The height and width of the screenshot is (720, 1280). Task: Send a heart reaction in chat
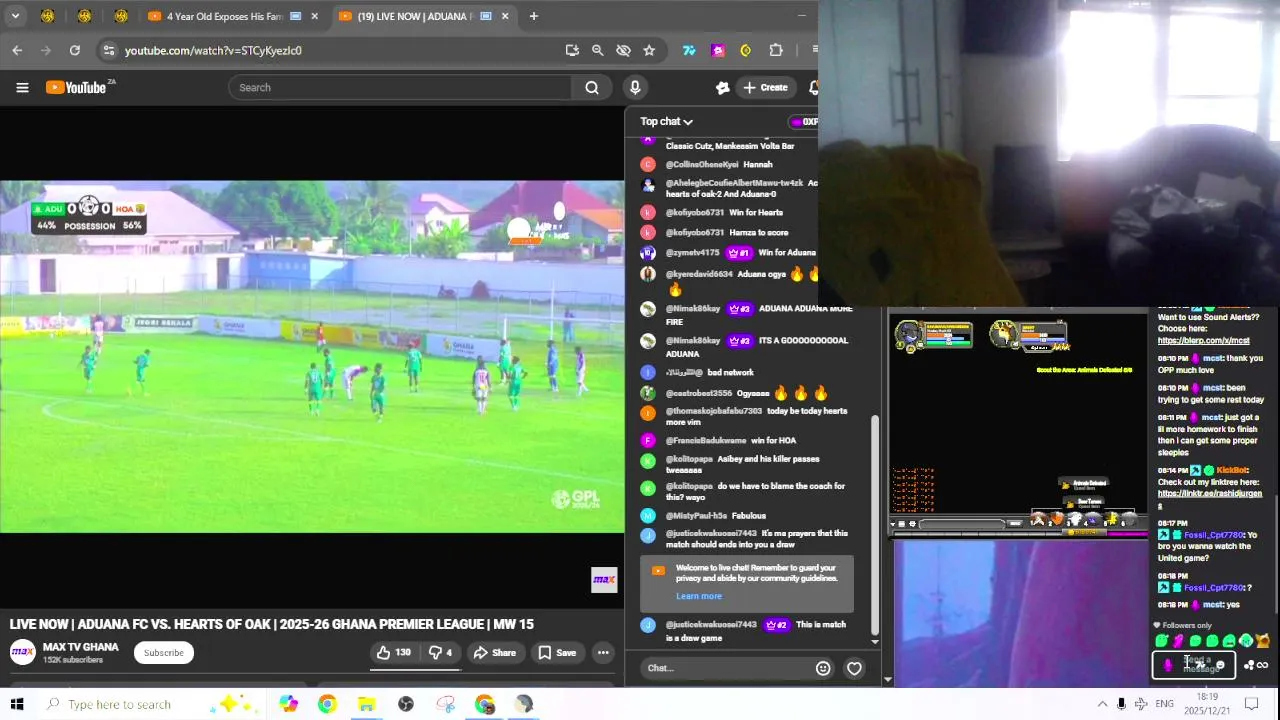(854, 668)
